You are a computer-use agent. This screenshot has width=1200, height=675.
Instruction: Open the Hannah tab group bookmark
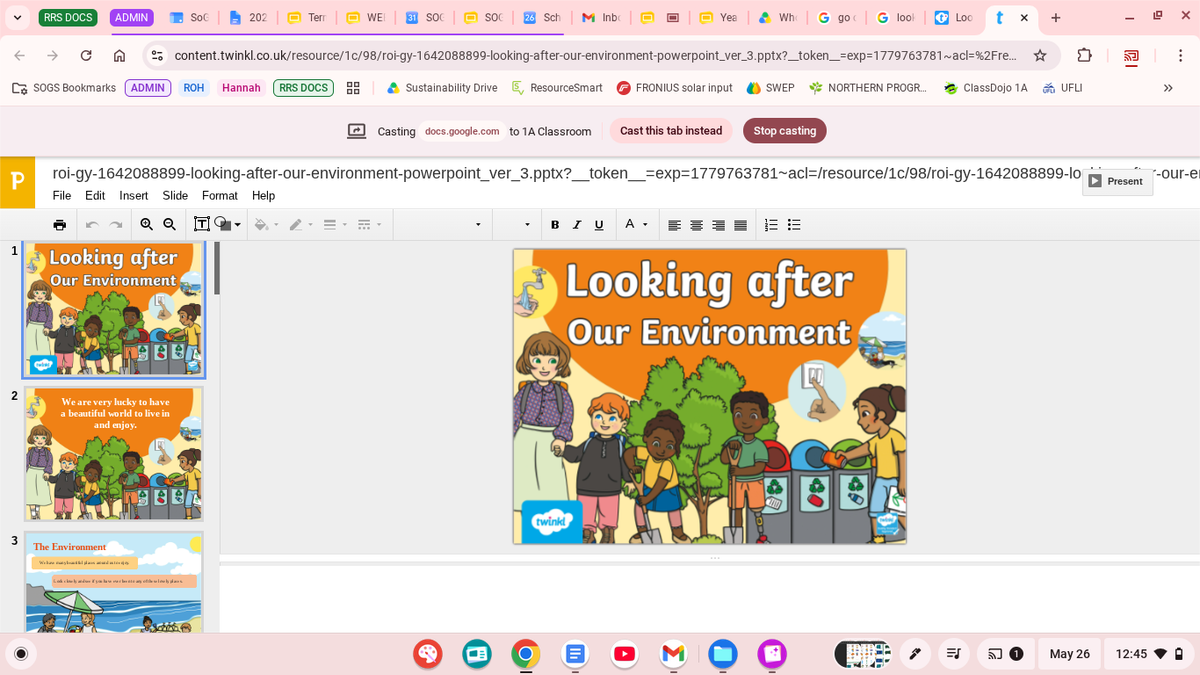[241, 88]
